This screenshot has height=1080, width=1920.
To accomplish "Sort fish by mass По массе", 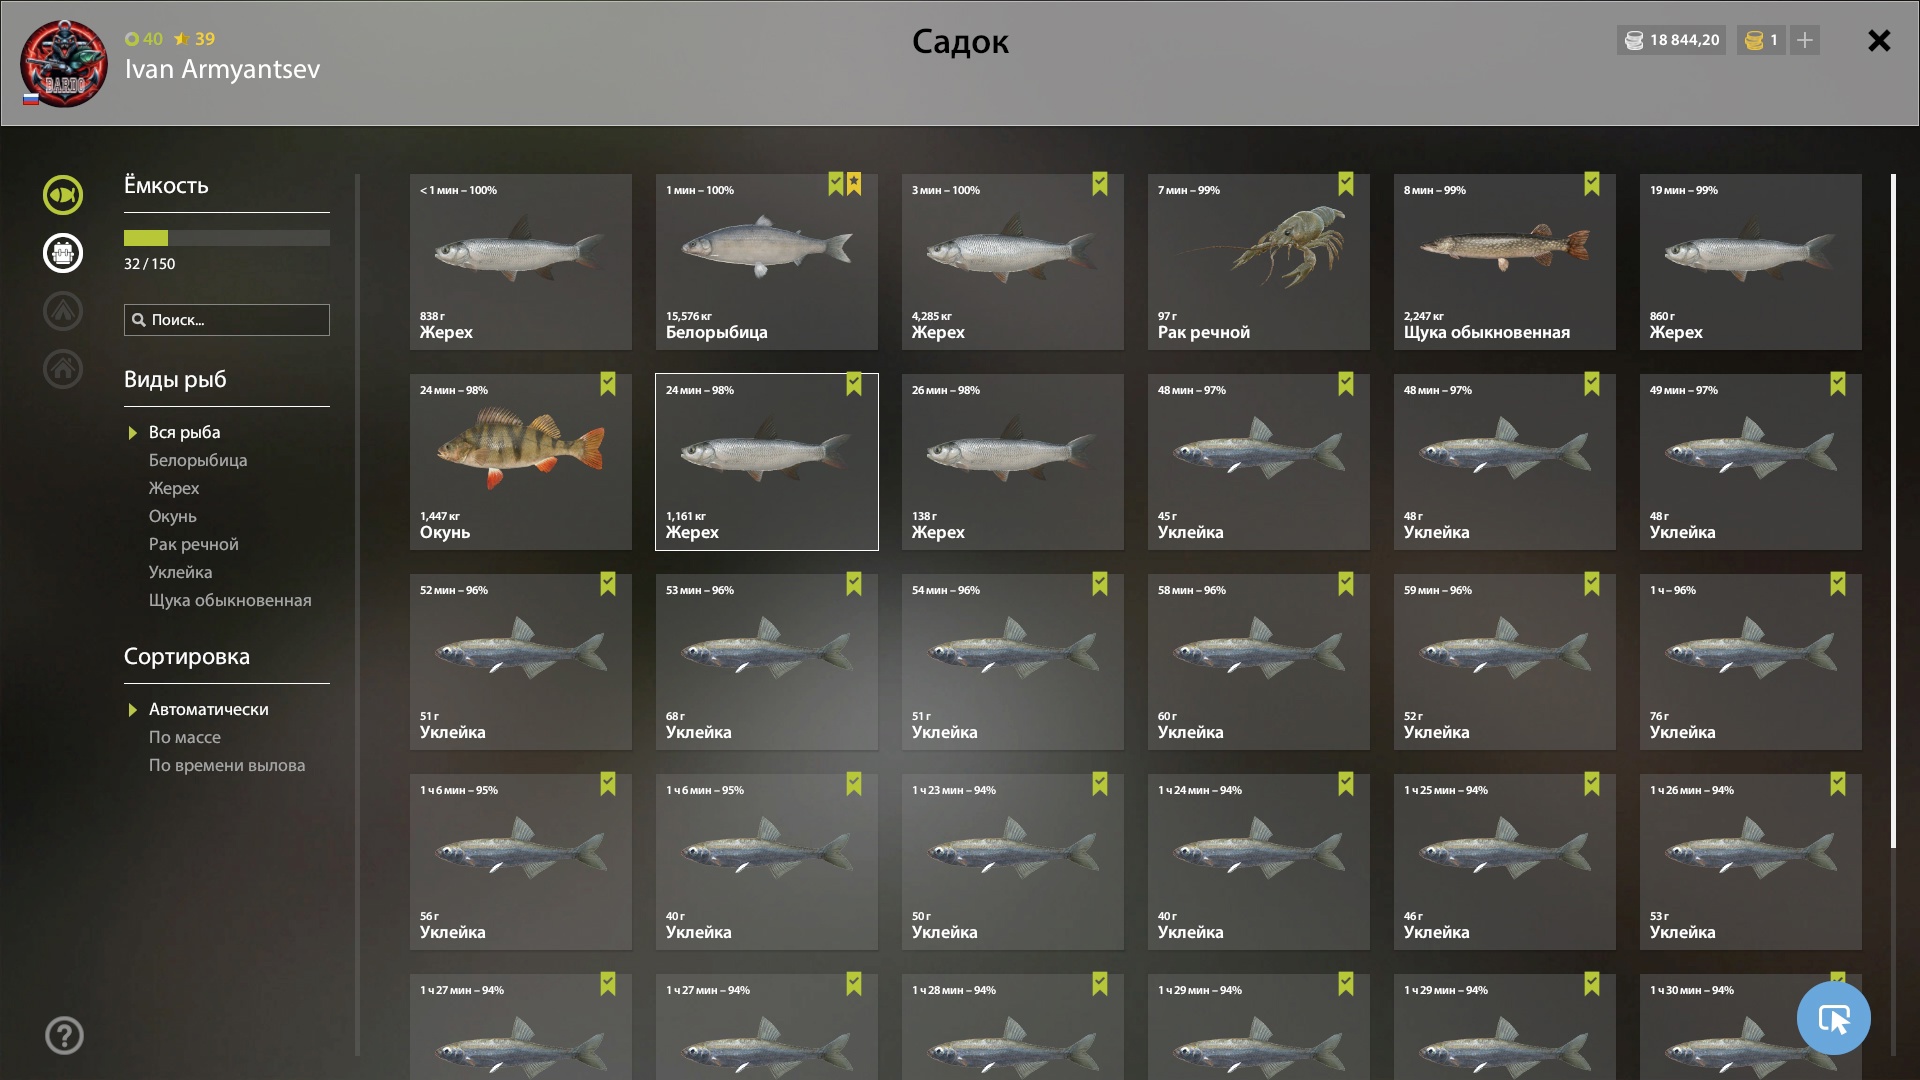I will pos(185,737).
